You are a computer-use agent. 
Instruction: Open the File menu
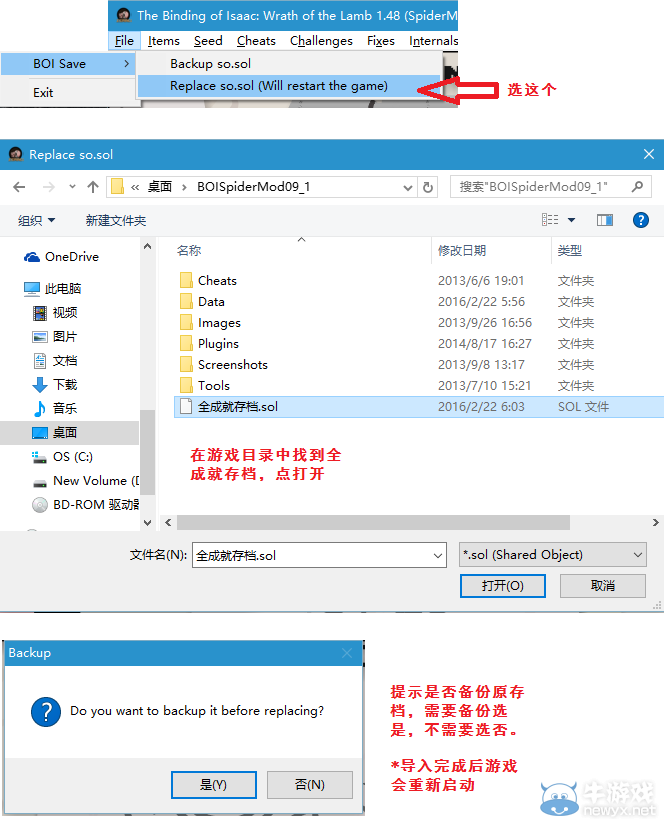pos(124,41)
